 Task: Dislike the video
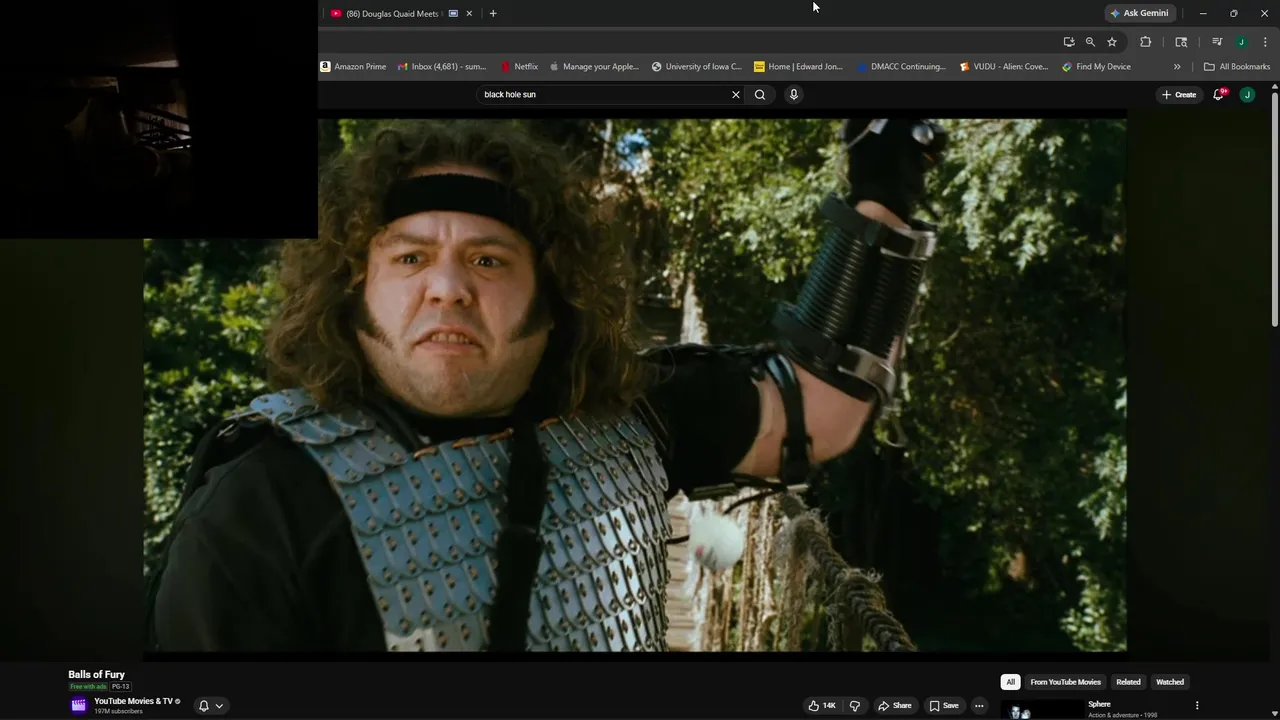coord(854,706)
